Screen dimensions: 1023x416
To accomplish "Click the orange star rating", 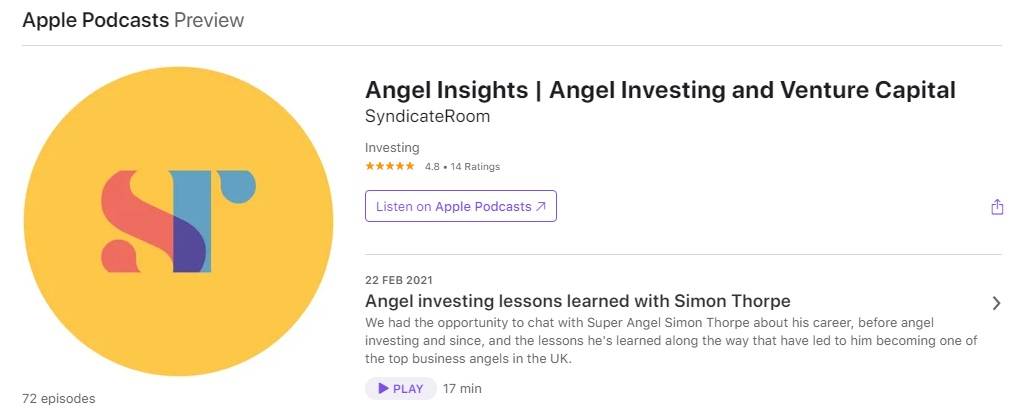I will [390, 167].
